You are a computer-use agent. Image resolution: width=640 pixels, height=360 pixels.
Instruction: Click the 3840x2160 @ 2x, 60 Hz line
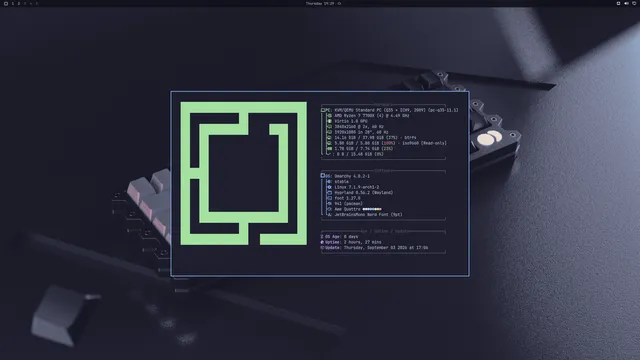(359, 127)
